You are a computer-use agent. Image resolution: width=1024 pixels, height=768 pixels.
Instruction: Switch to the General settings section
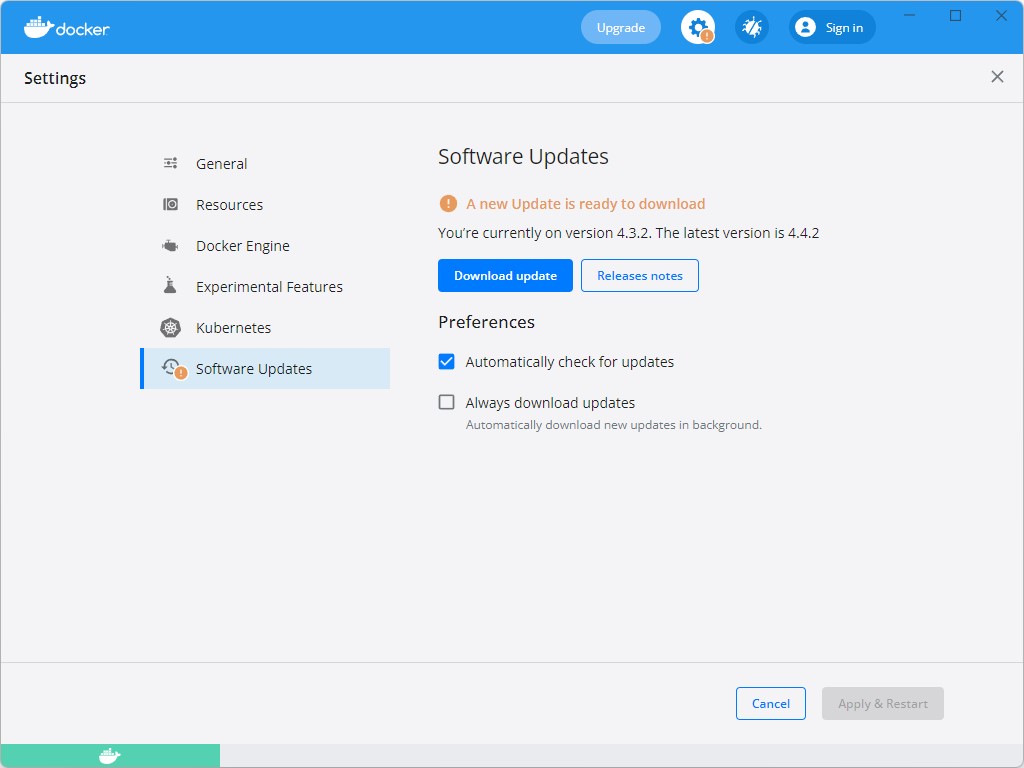(x=221, y=163)
